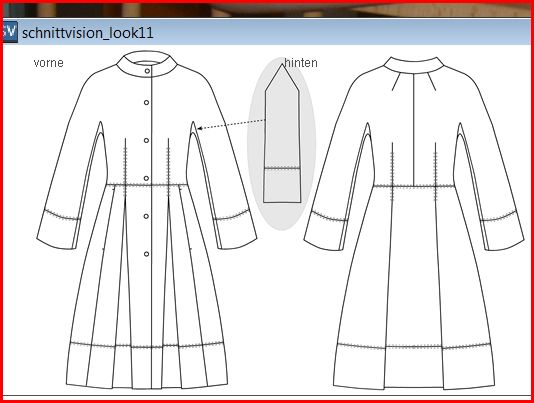Click the third button on front dress placket
This screenshot has width=534, height=403.
146,140
